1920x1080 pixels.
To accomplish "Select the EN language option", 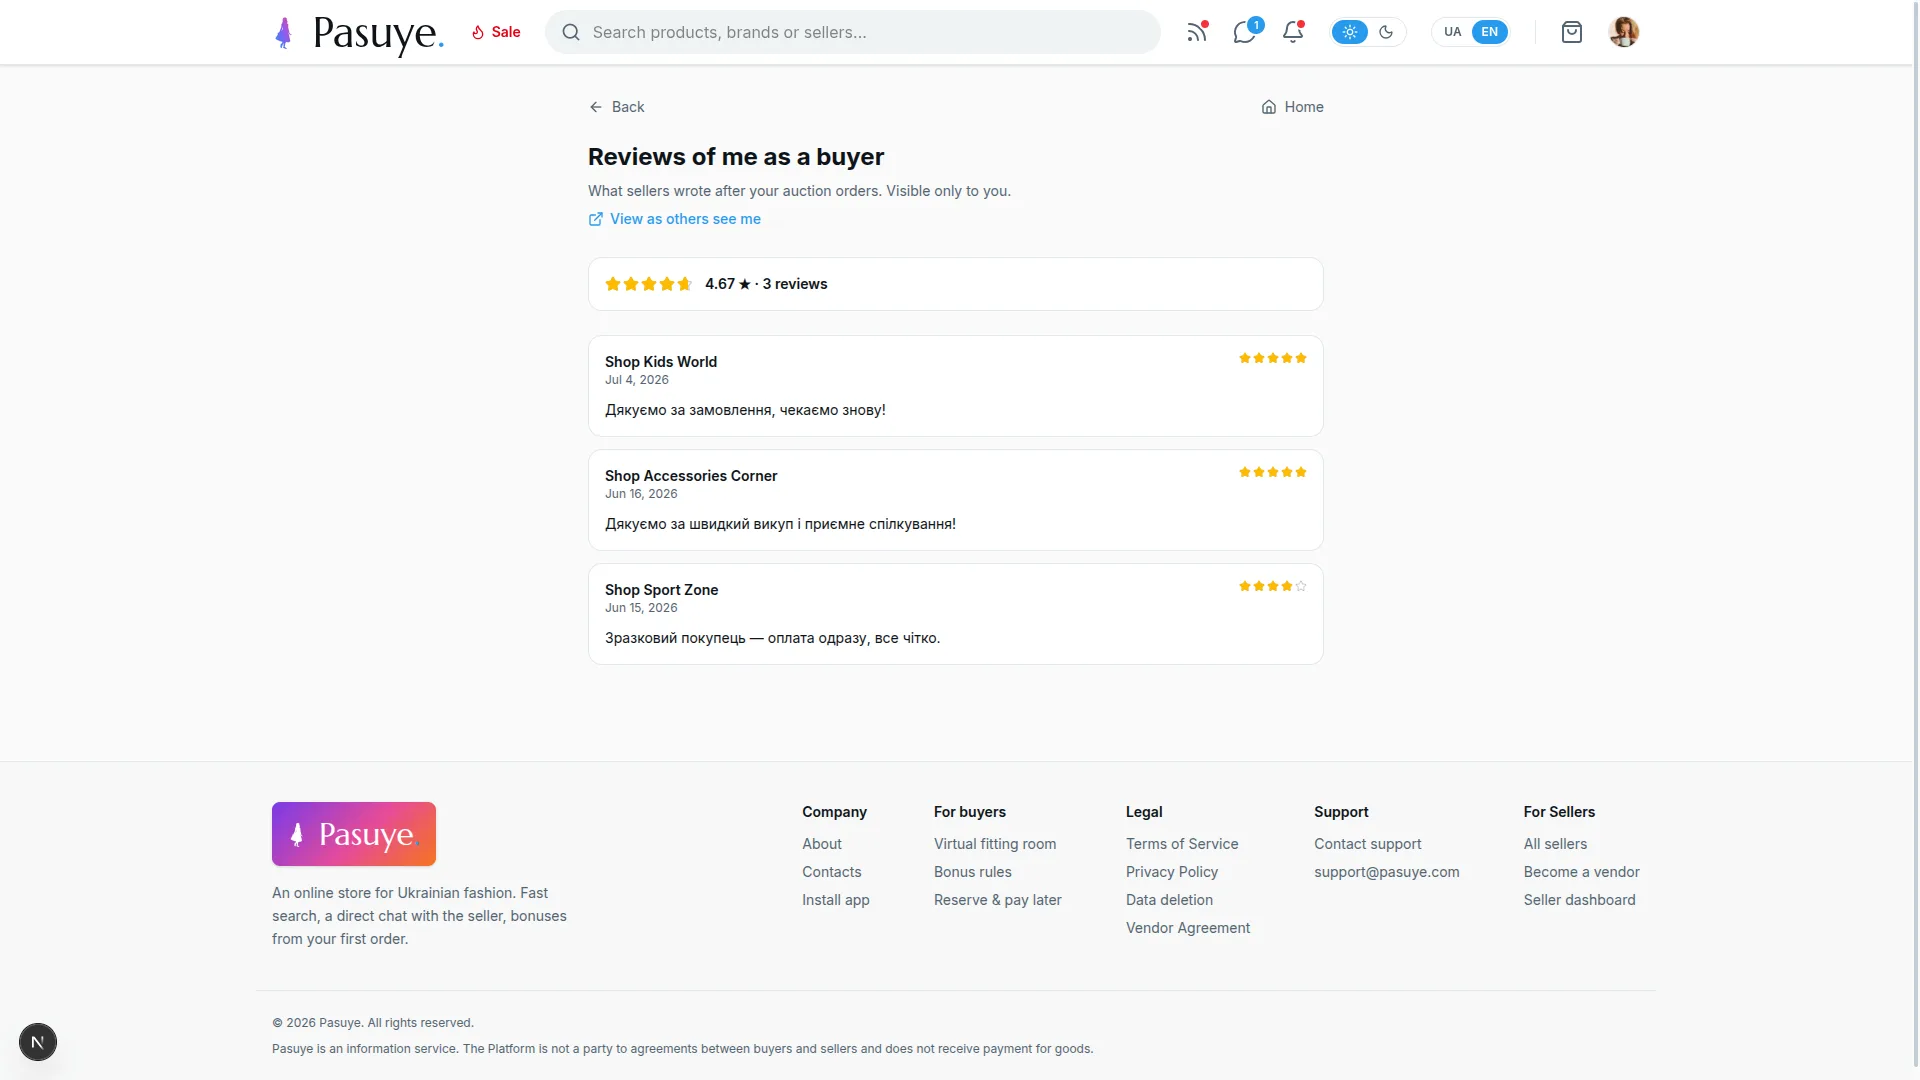I will point(1490,32).
